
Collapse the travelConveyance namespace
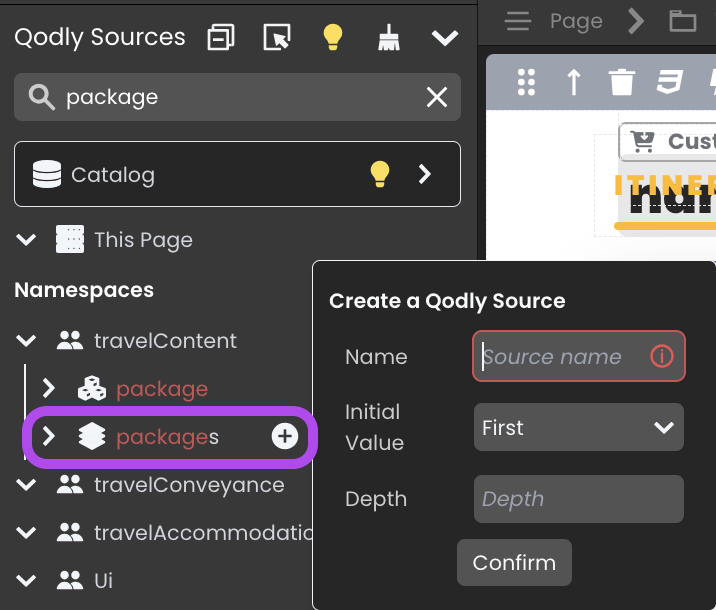[x=26, y=484]
